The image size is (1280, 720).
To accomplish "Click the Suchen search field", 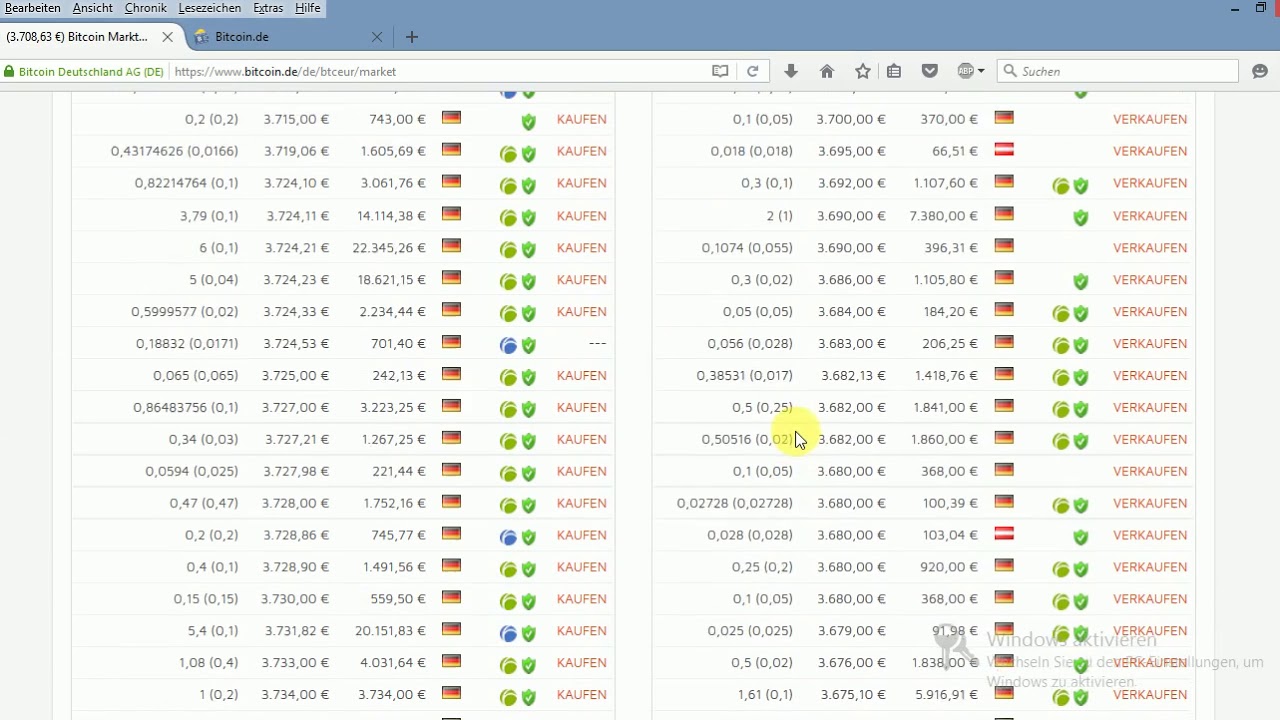I will (1118, 71).
